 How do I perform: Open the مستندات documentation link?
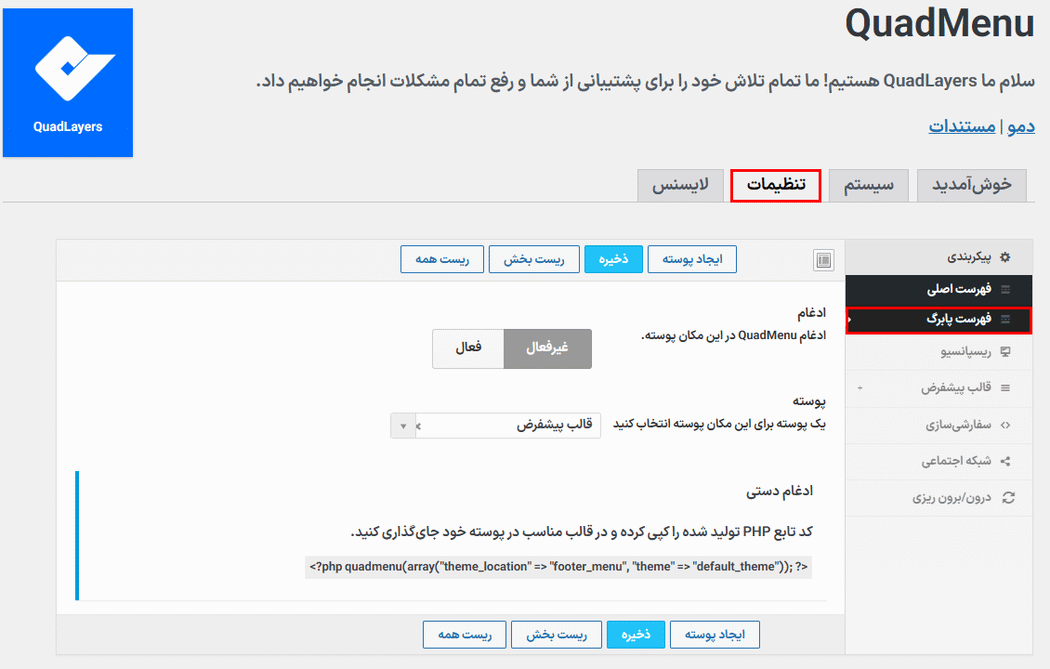(x=958, y=127)
